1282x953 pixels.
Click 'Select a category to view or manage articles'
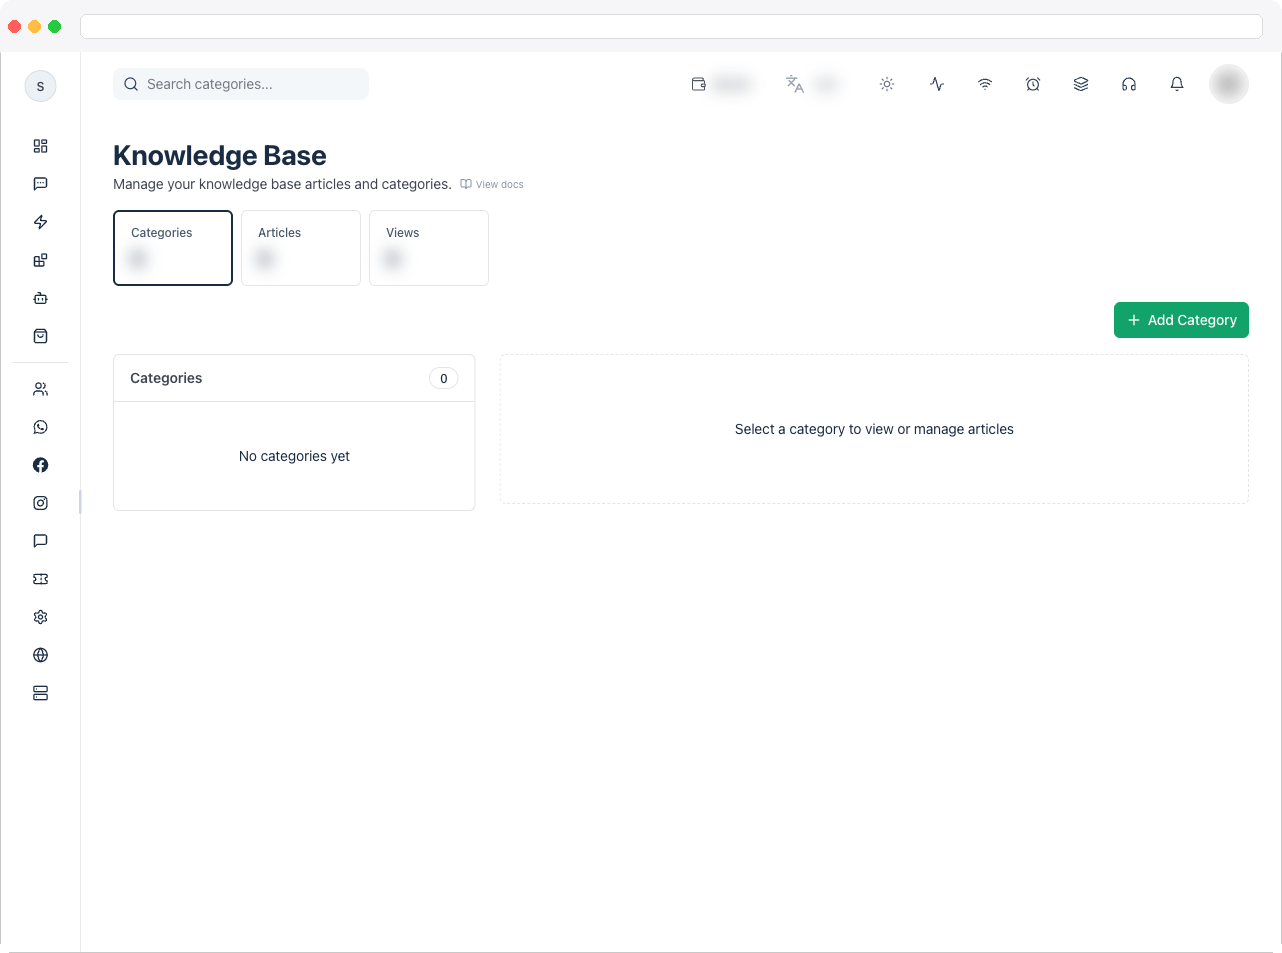click(874, 429)
